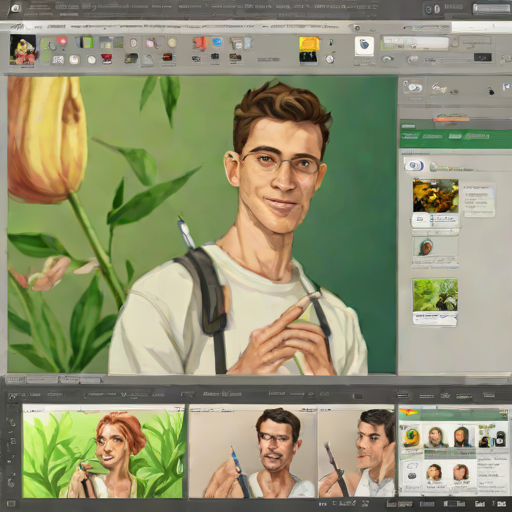Click the slider in the top-right toolbar
The width and height of the screenshot is (512, 512).
click(x=455, y=60)
